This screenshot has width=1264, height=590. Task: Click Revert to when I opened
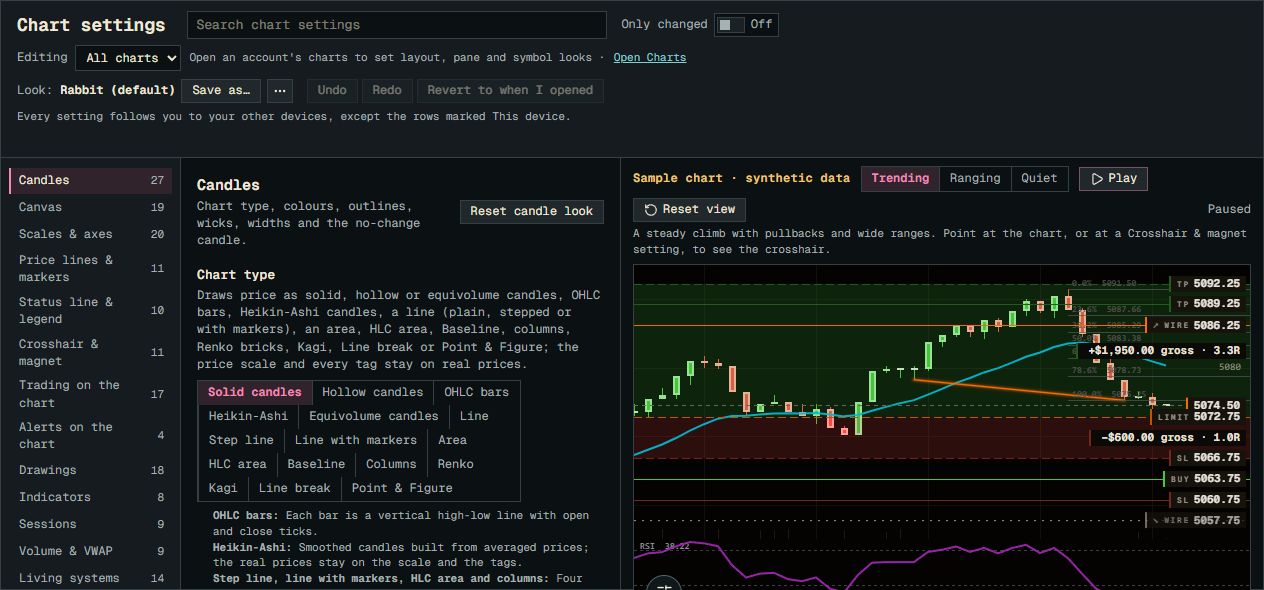pos(510,90)
